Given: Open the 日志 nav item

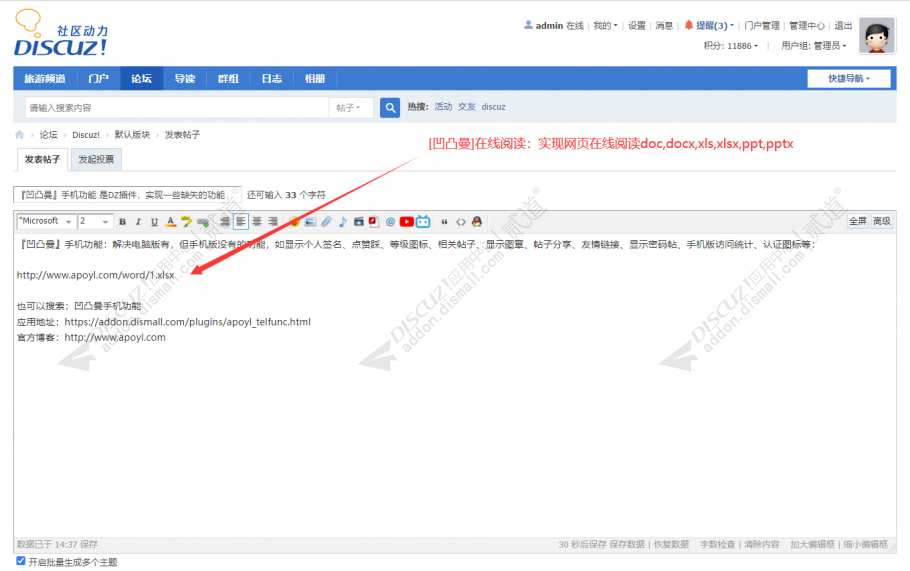Looking at the screenshot, I should coord(272,78).
